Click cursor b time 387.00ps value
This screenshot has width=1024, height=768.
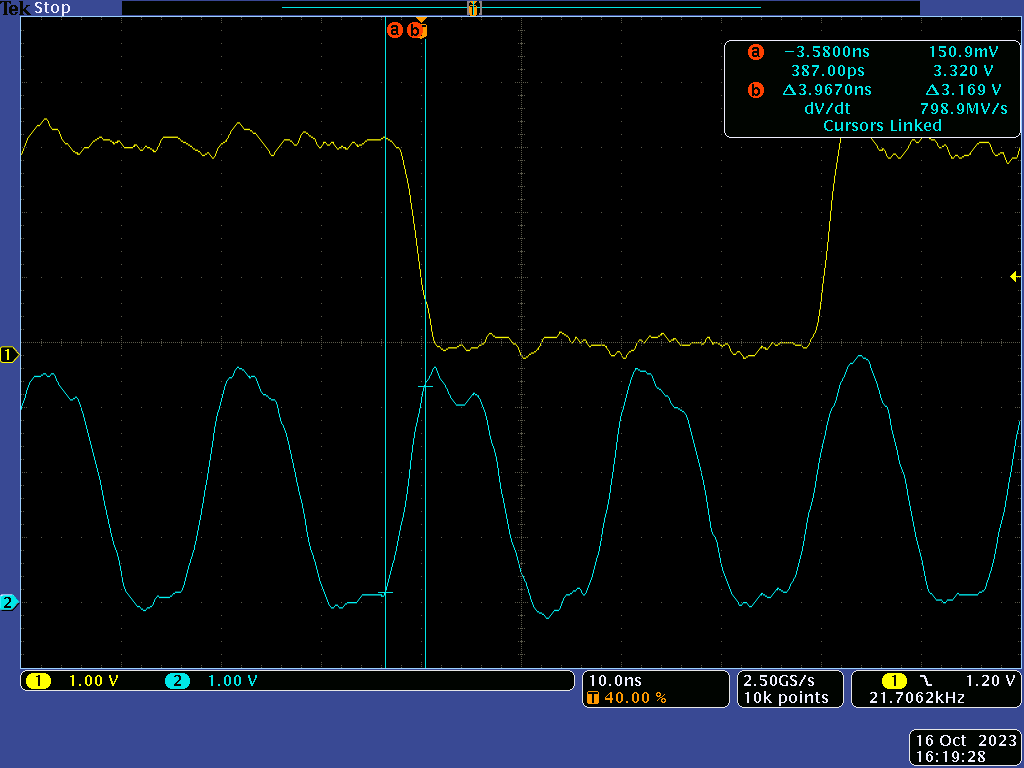828,71
